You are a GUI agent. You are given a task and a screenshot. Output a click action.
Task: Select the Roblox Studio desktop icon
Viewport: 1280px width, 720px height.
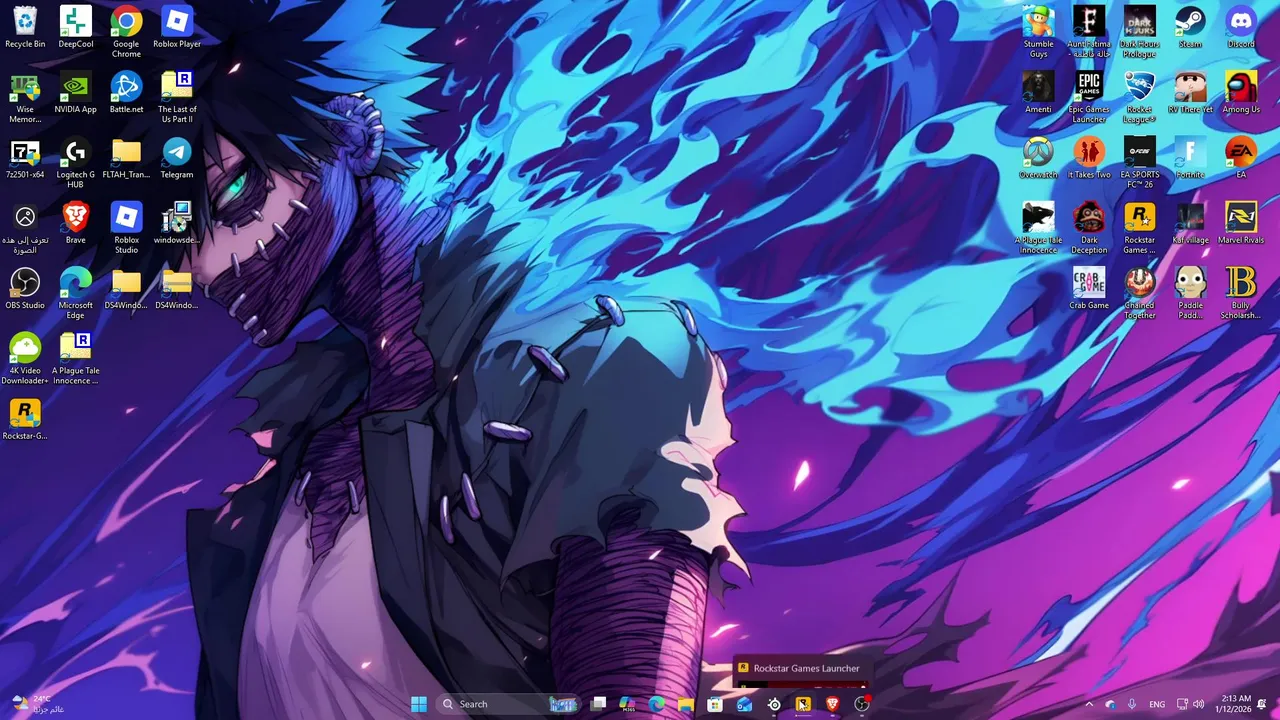click(126, 227)
